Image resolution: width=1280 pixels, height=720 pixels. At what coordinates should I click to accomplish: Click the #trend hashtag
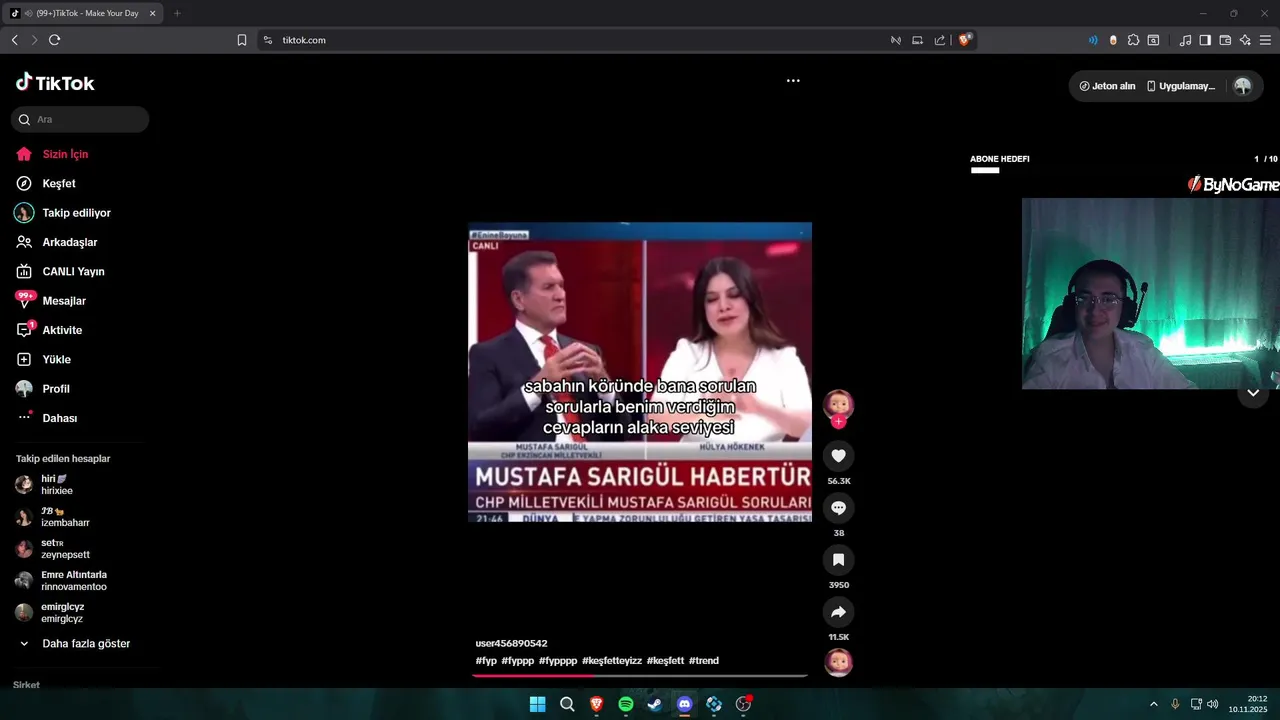704,661
